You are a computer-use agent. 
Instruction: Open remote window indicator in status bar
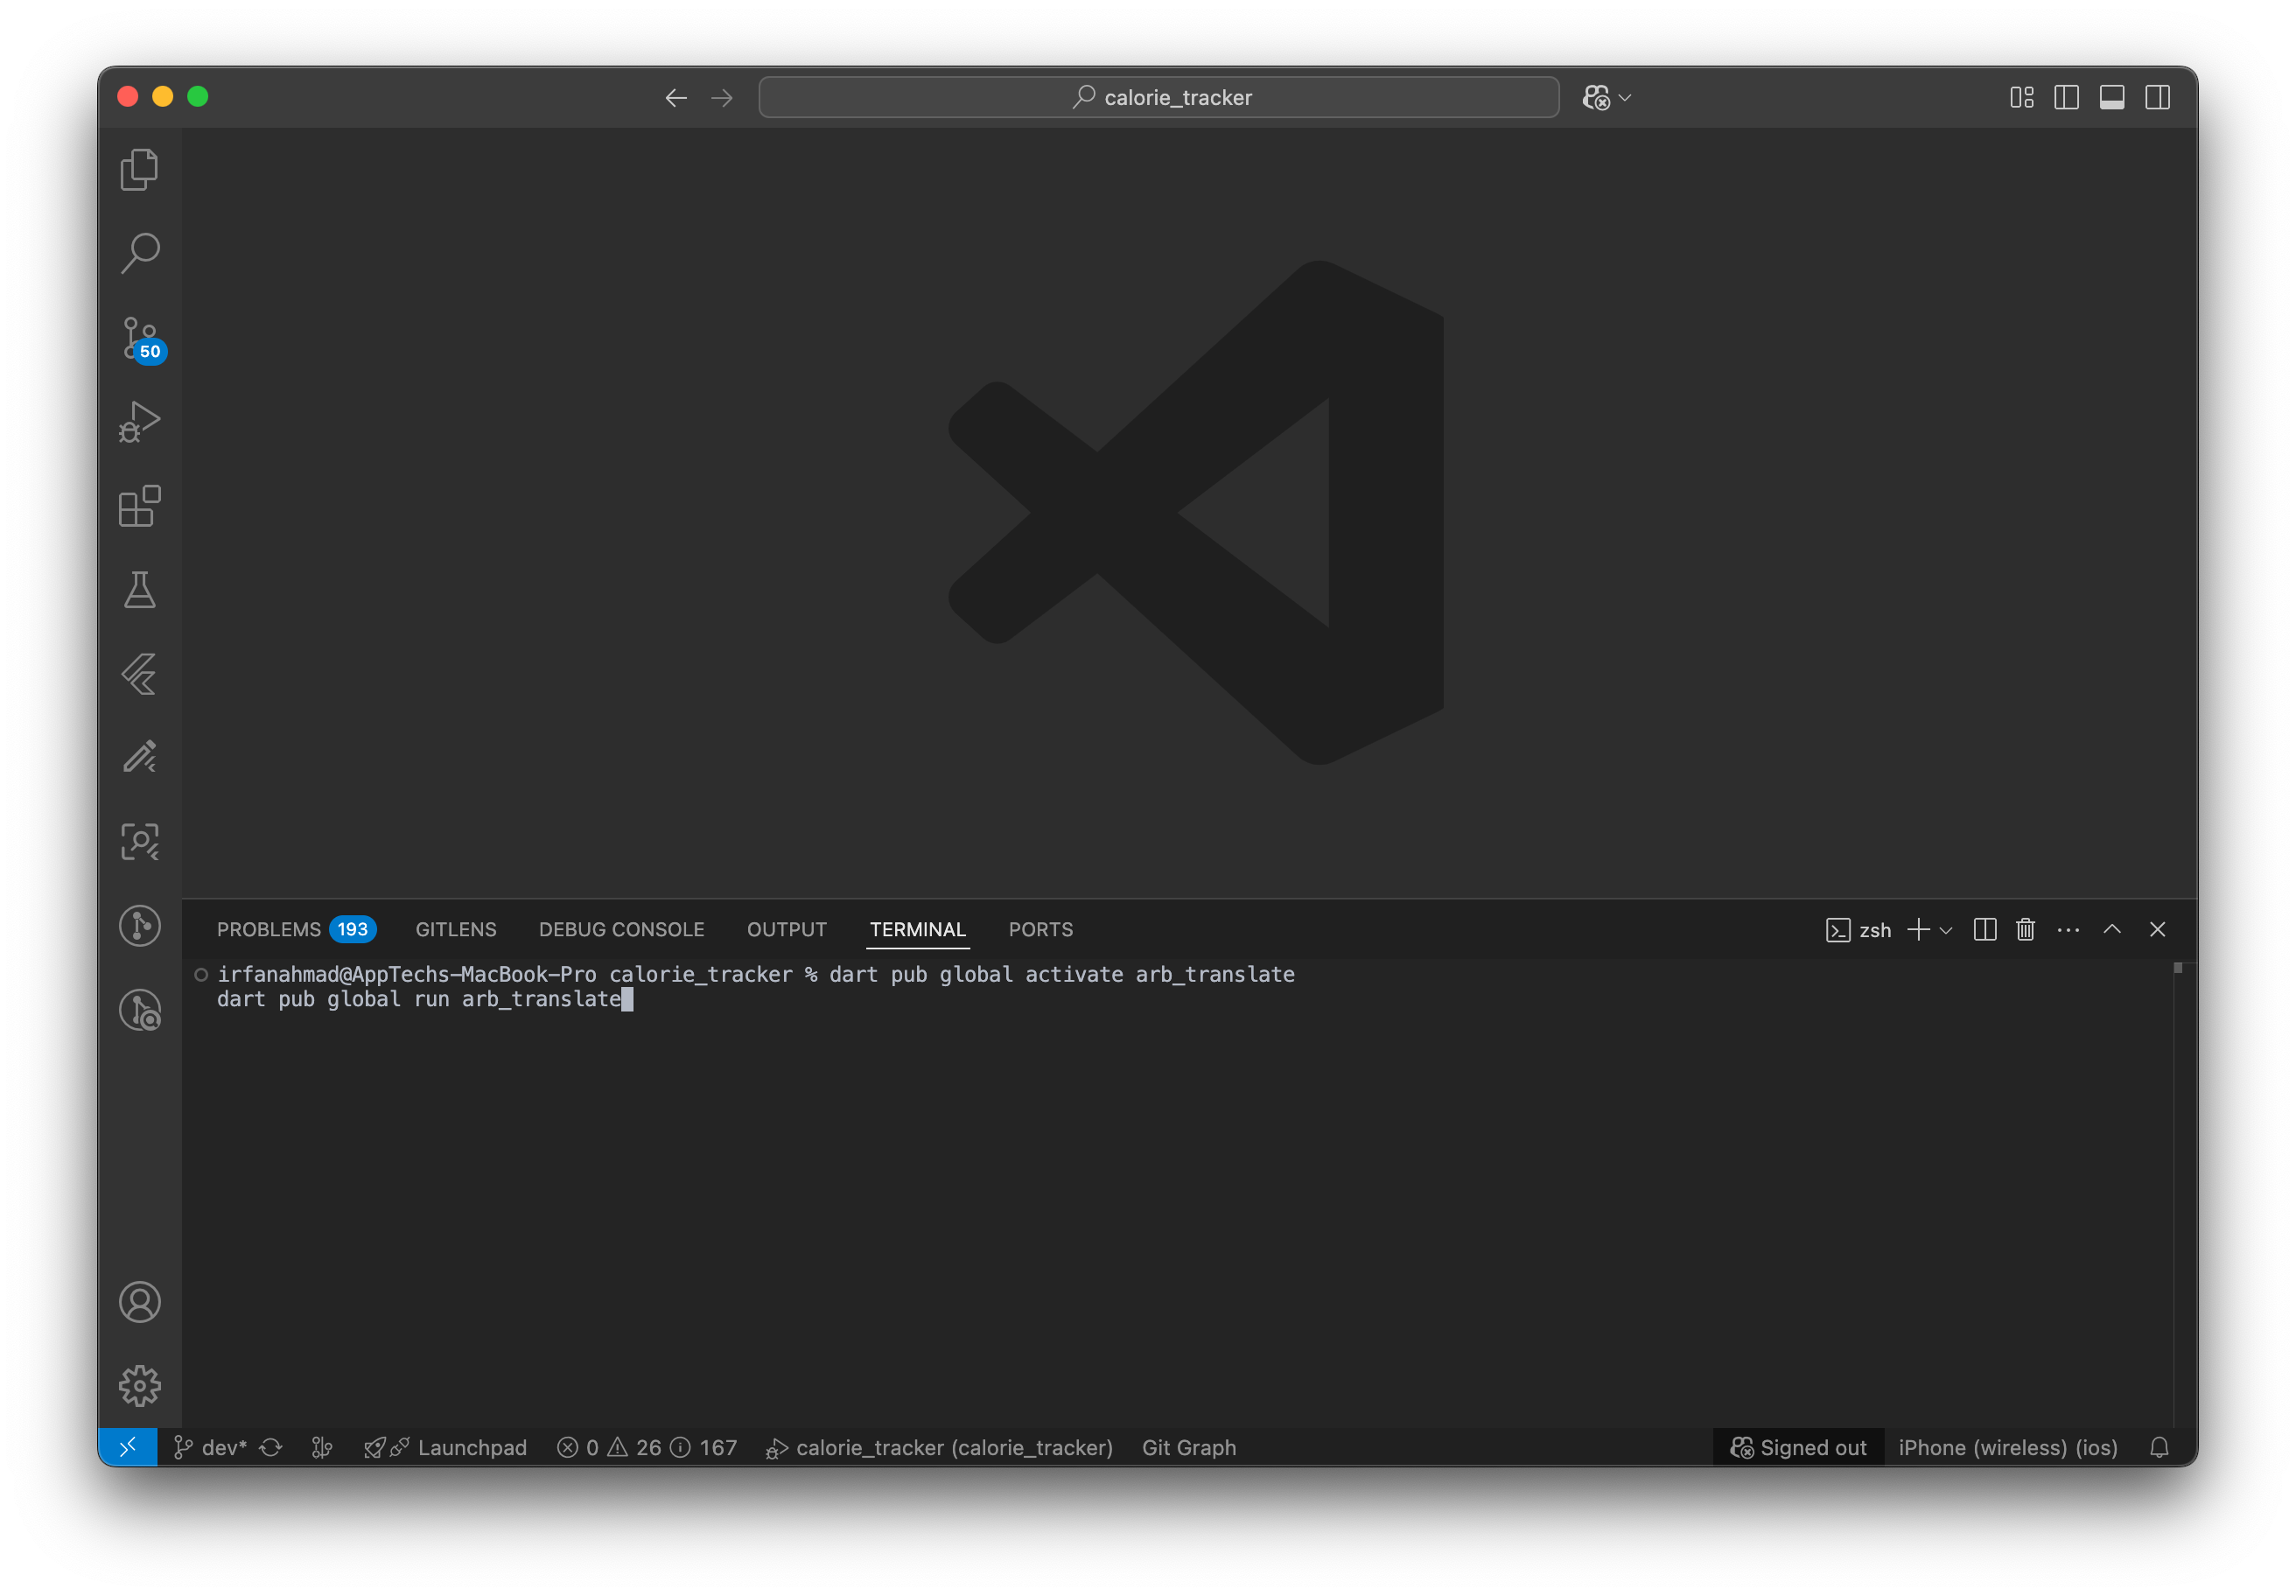click(x=128, y=1447)
